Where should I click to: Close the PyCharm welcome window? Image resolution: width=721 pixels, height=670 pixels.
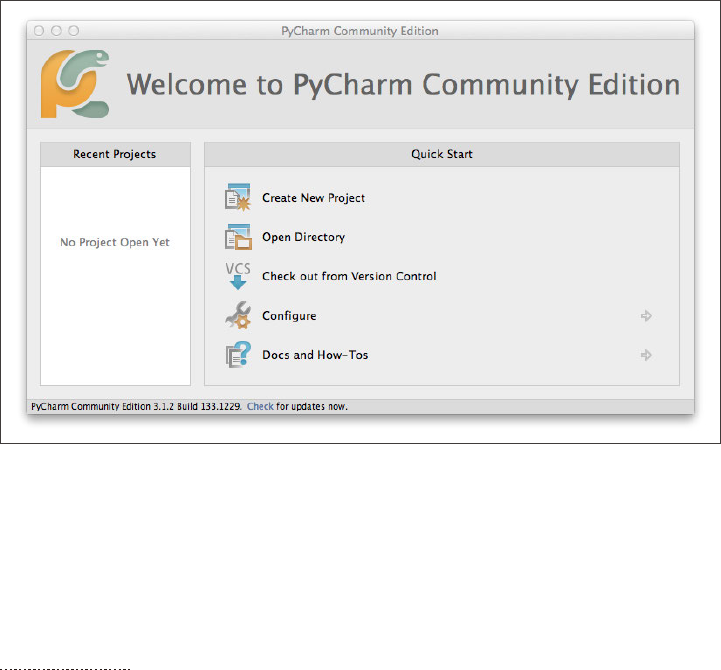[39, 31]
